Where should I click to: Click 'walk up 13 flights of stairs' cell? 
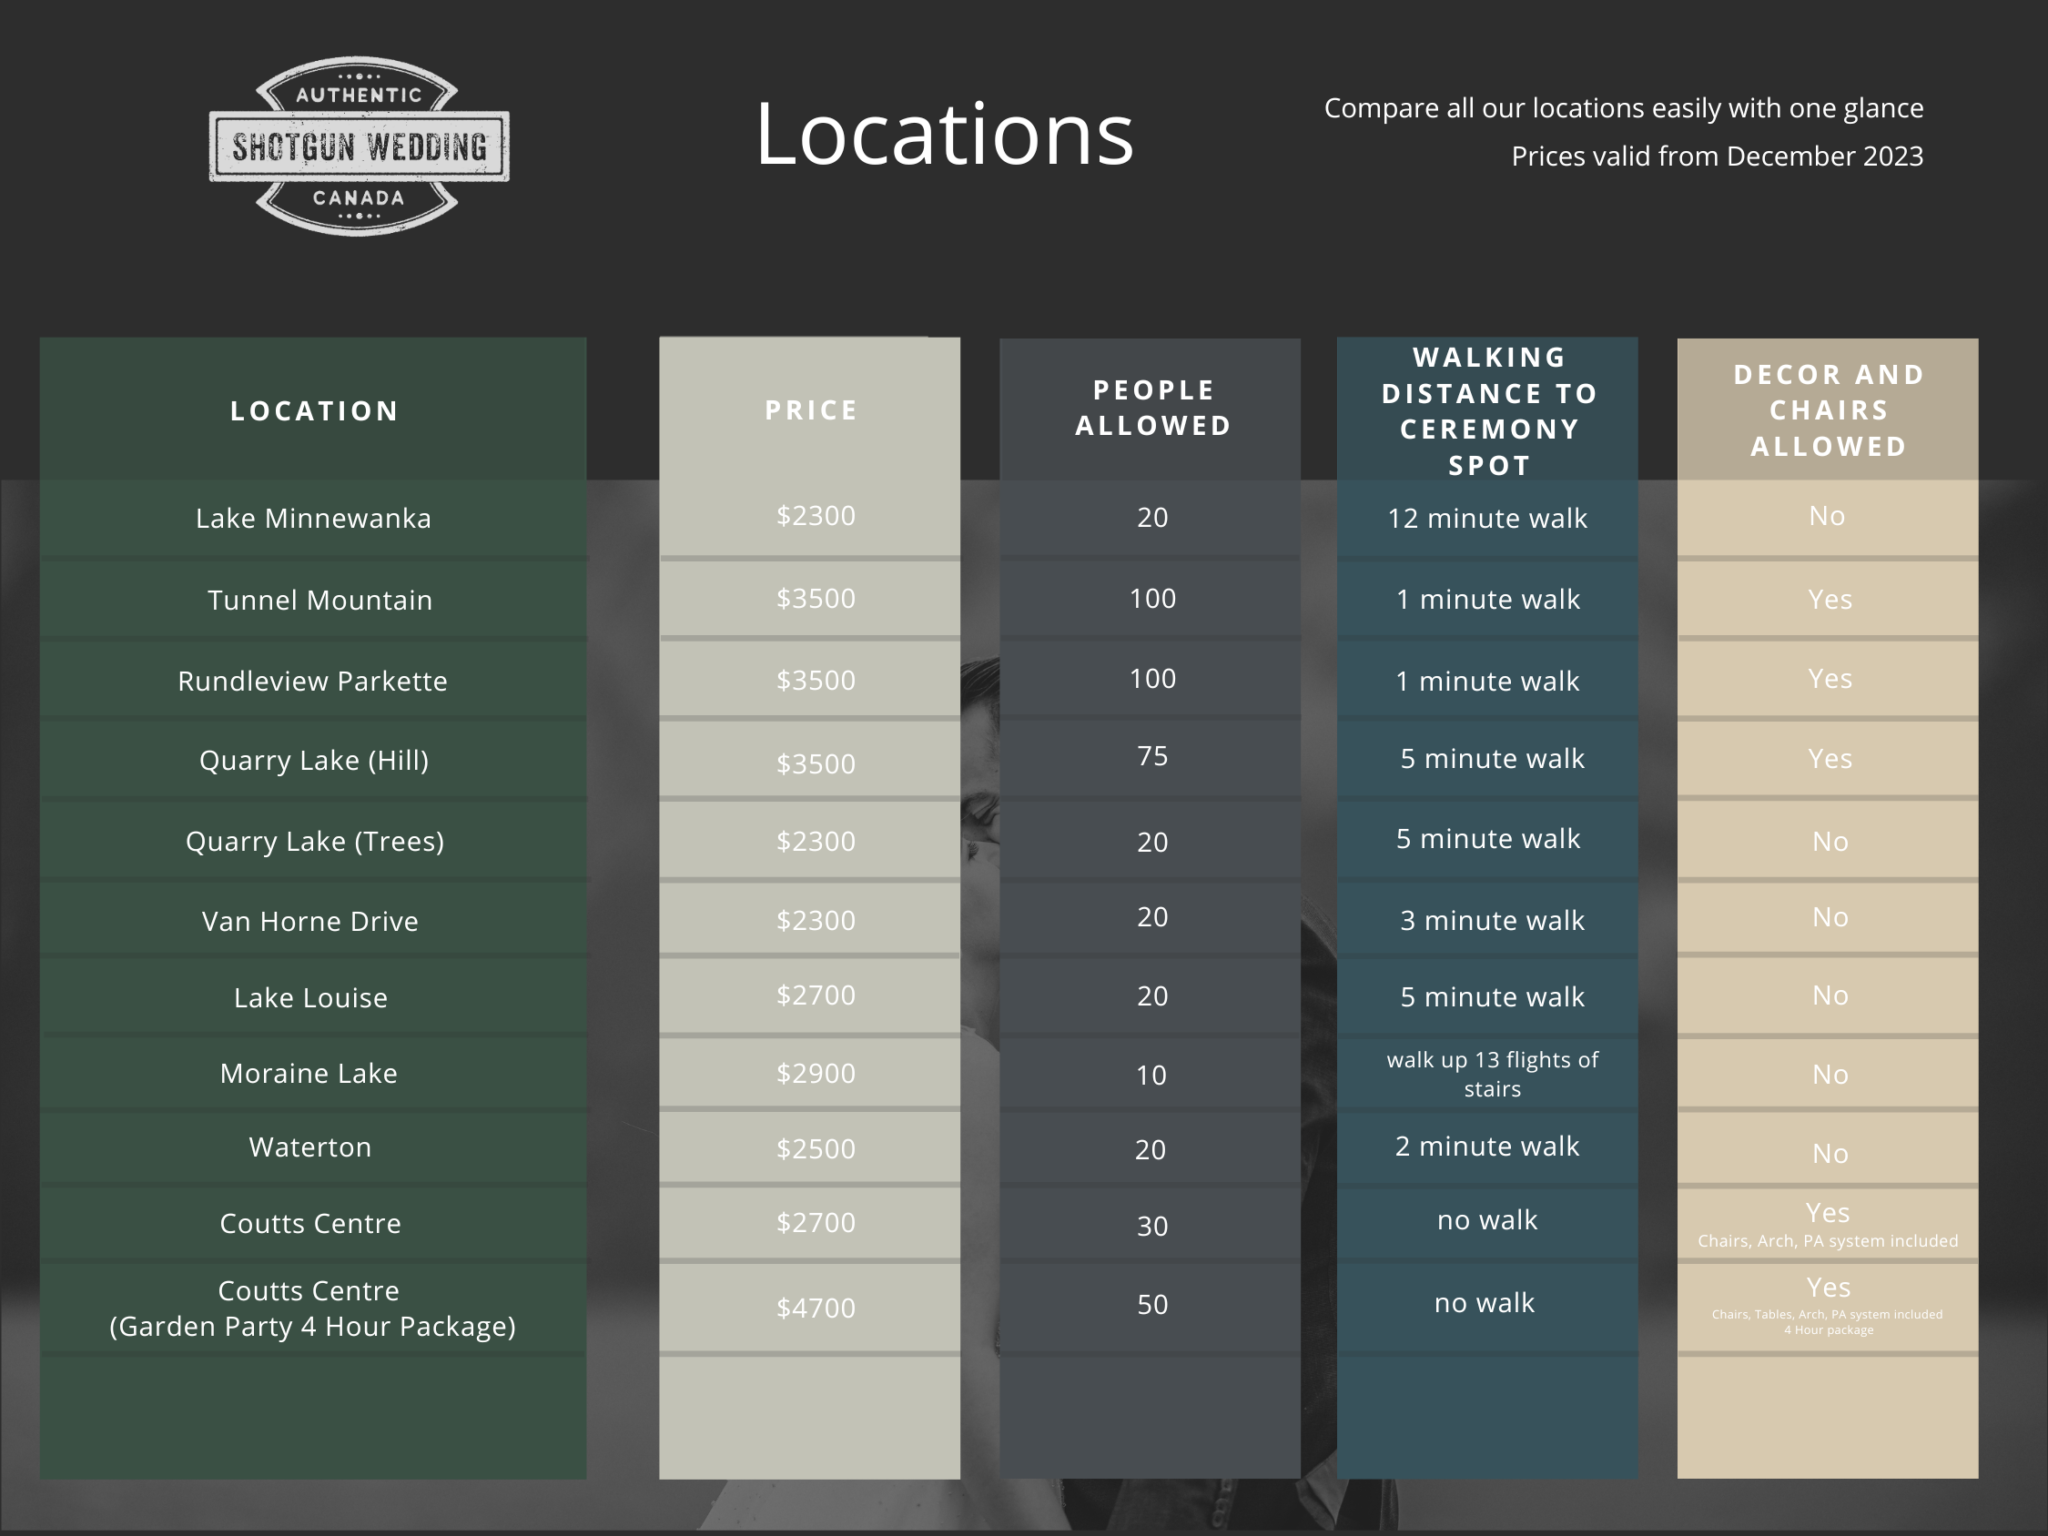[1492, 1074]
